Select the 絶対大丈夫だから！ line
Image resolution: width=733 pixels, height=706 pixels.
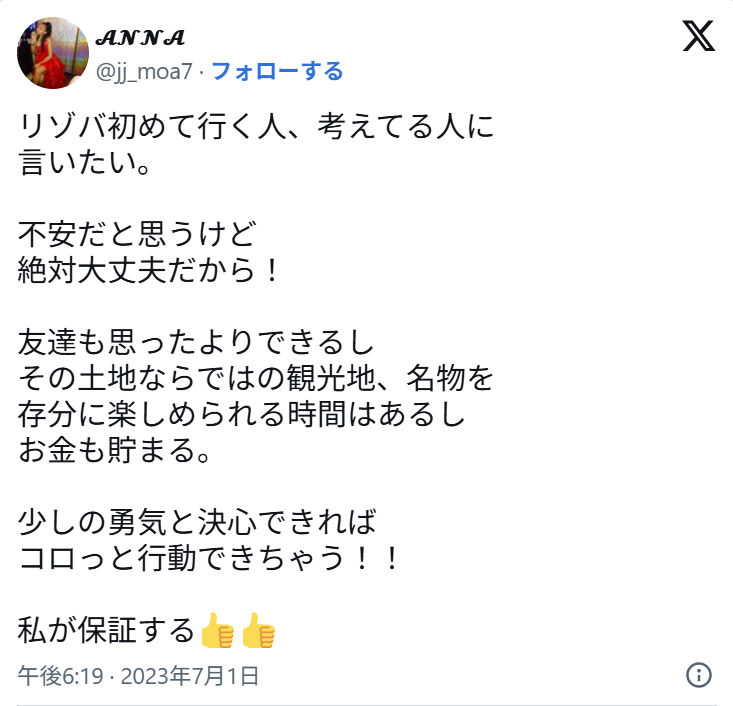[x=151, y=271]
